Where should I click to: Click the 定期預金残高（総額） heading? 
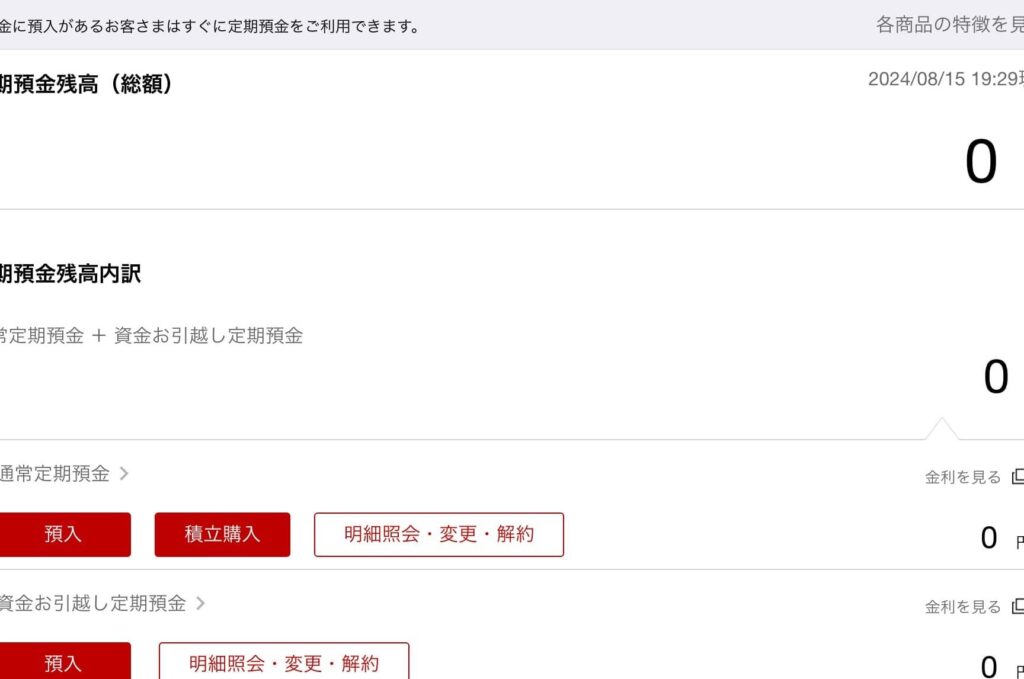click(86, 84)
